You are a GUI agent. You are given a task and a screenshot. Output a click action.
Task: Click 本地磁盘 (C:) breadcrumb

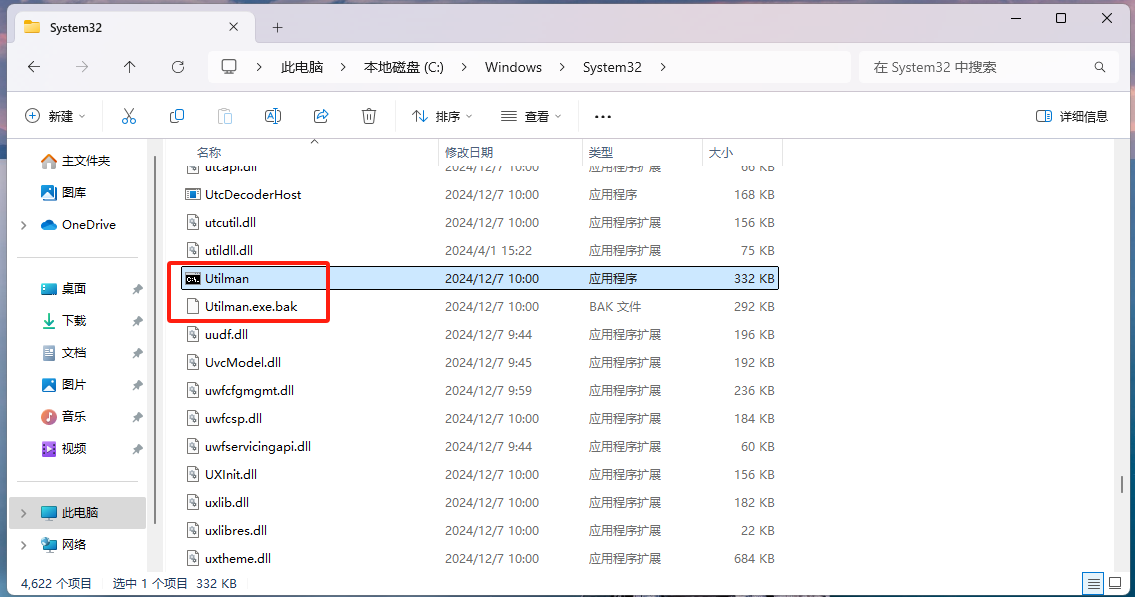click(403, 67)
